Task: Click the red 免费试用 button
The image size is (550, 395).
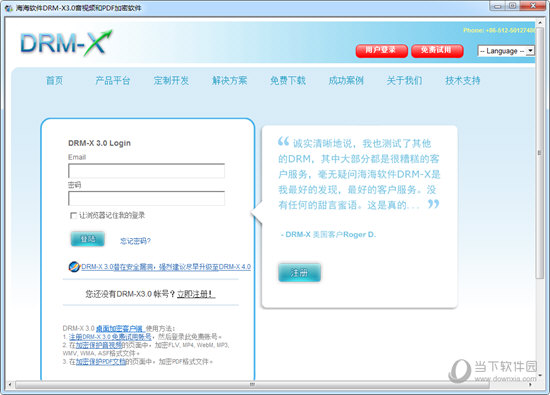Action: coord(437,51)
